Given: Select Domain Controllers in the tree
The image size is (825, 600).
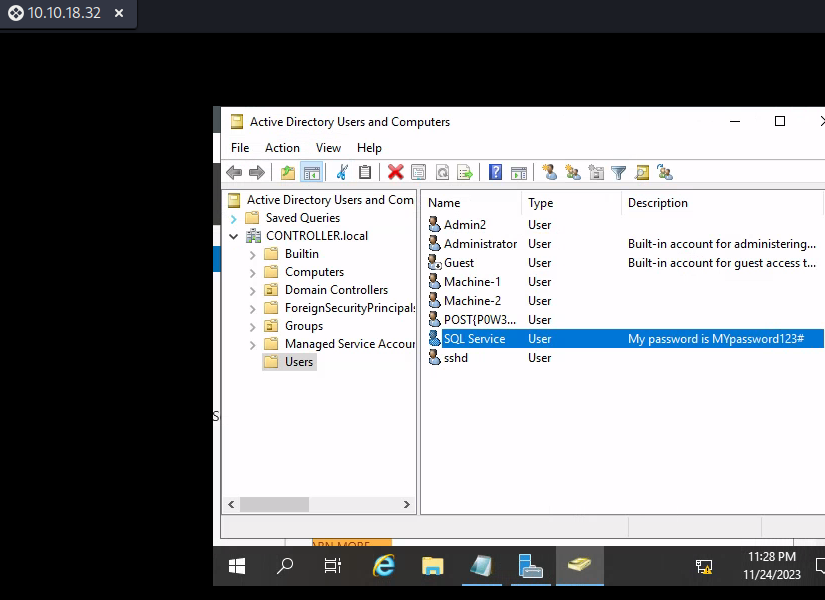Looking at the screenshot, I should (336, 290).
